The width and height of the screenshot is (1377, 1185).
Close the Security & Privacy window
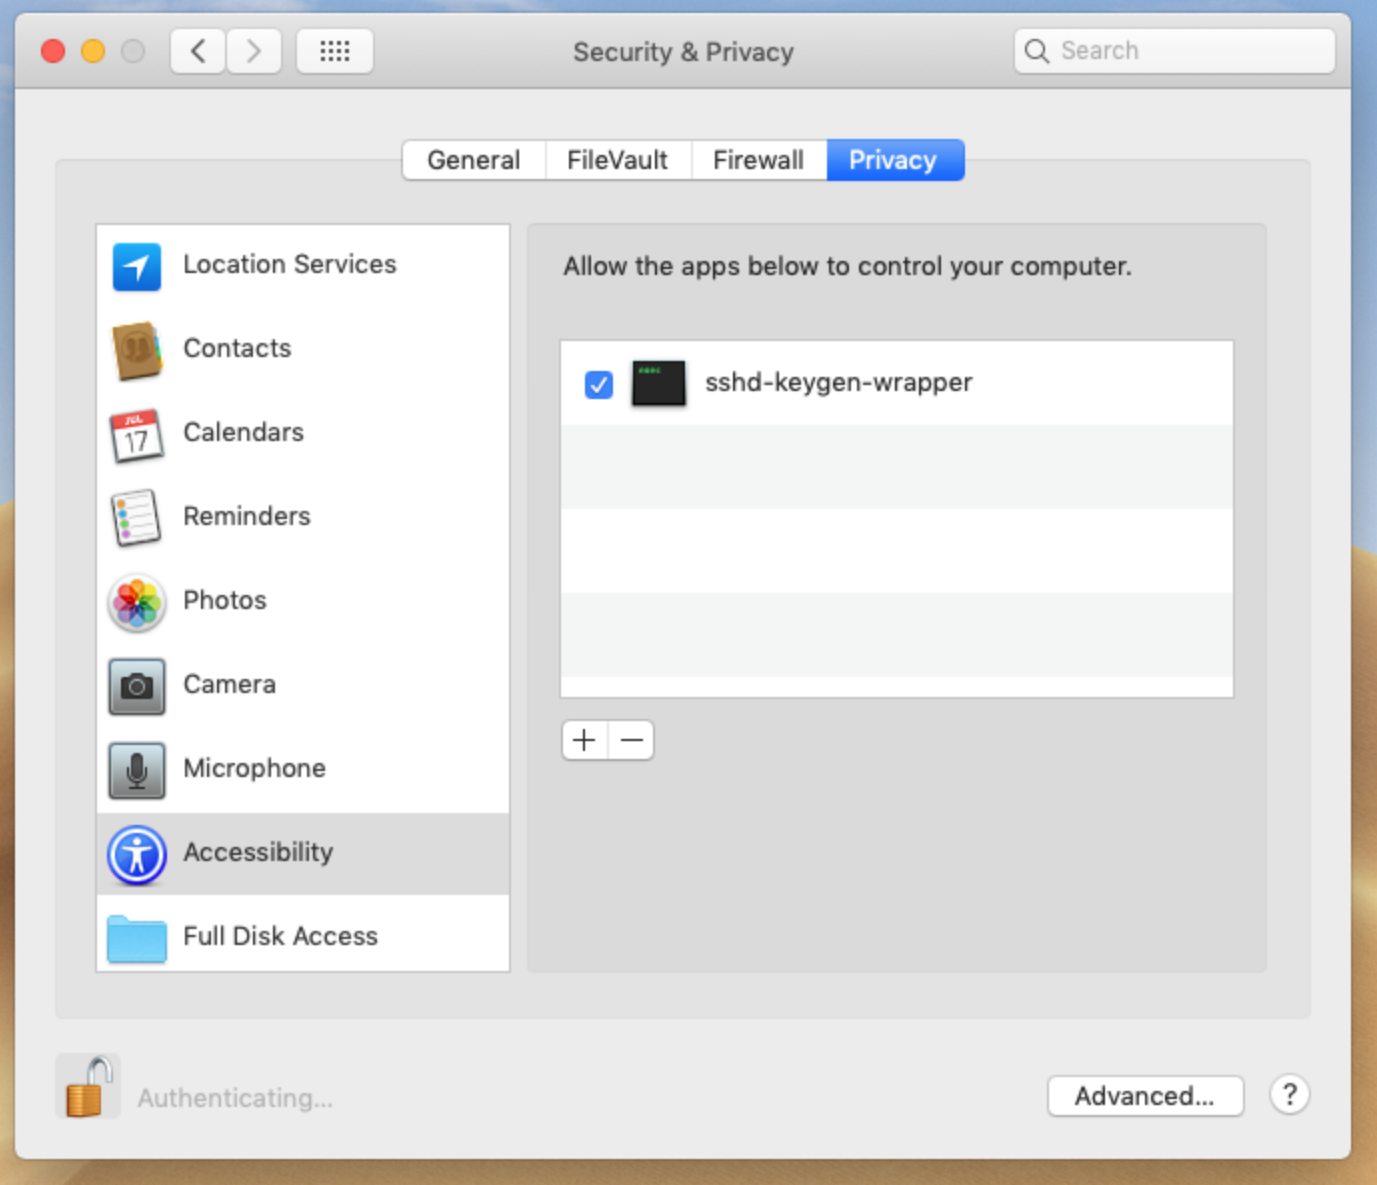[x=53, y=51]
